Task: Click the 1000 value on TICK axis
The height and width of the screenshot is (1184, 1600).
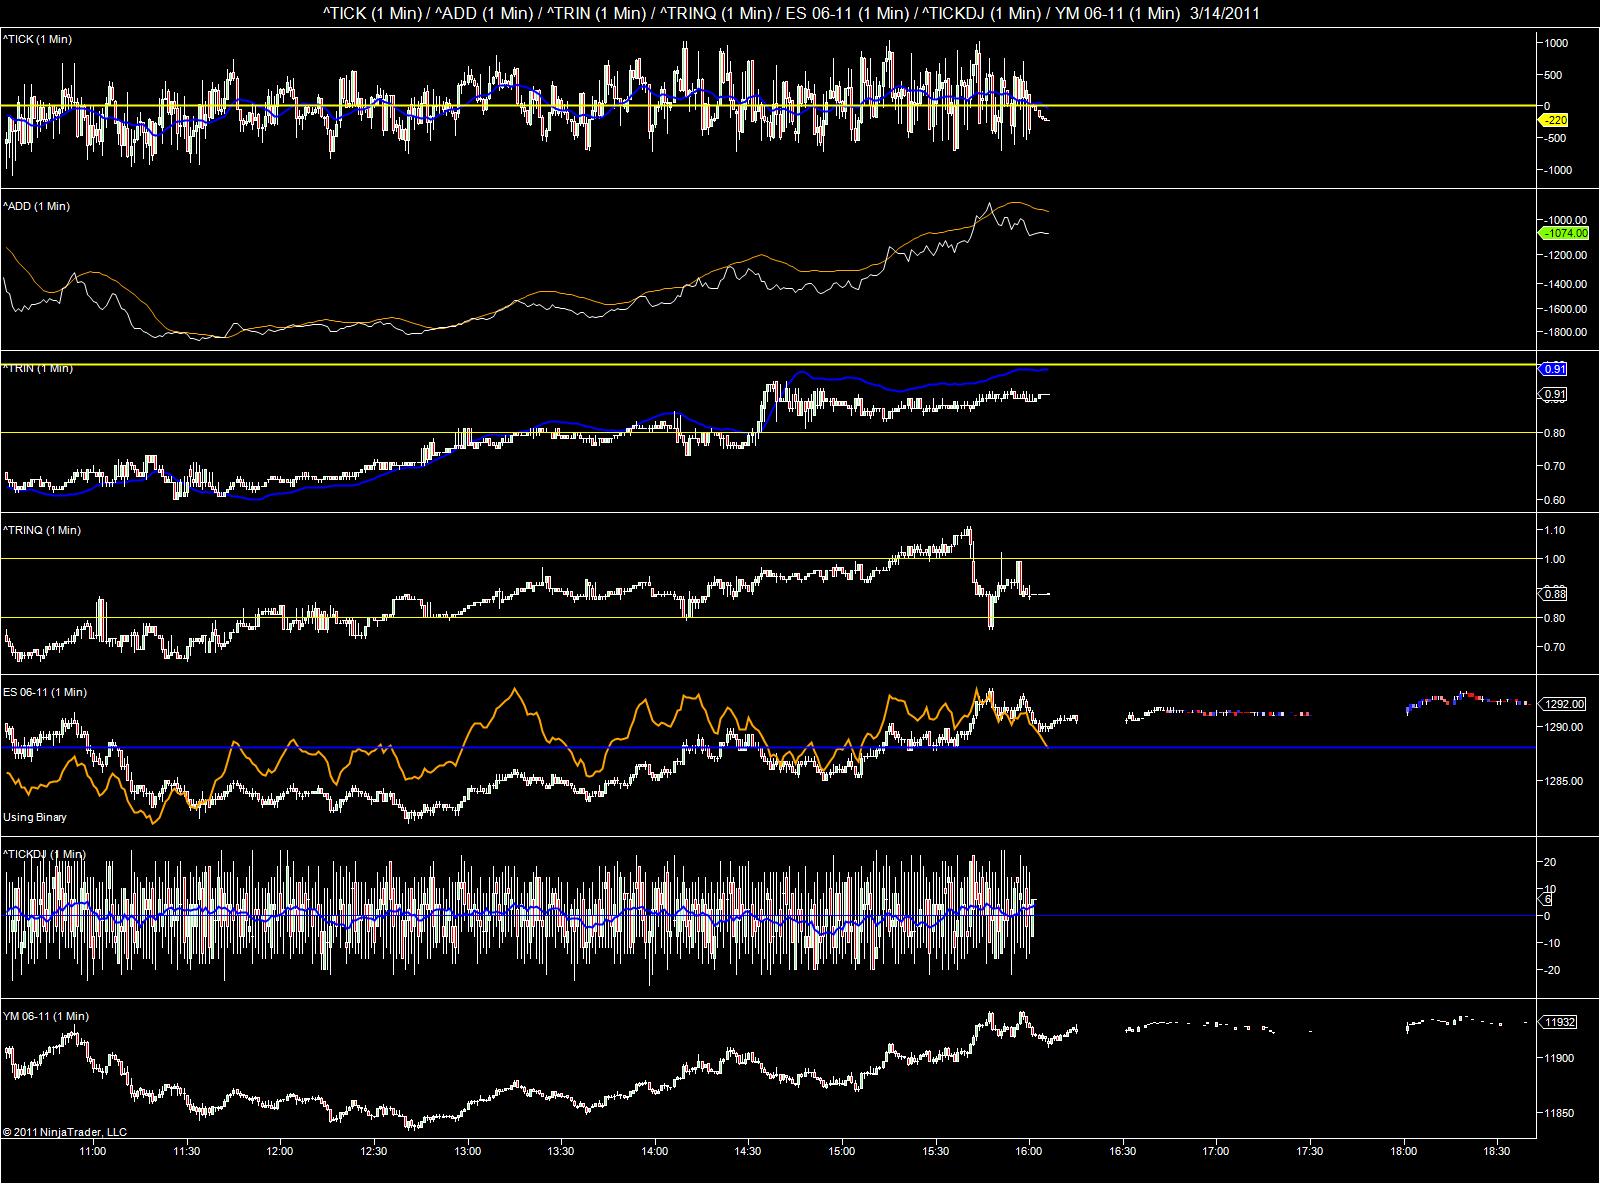Action: pos(1556,44)
